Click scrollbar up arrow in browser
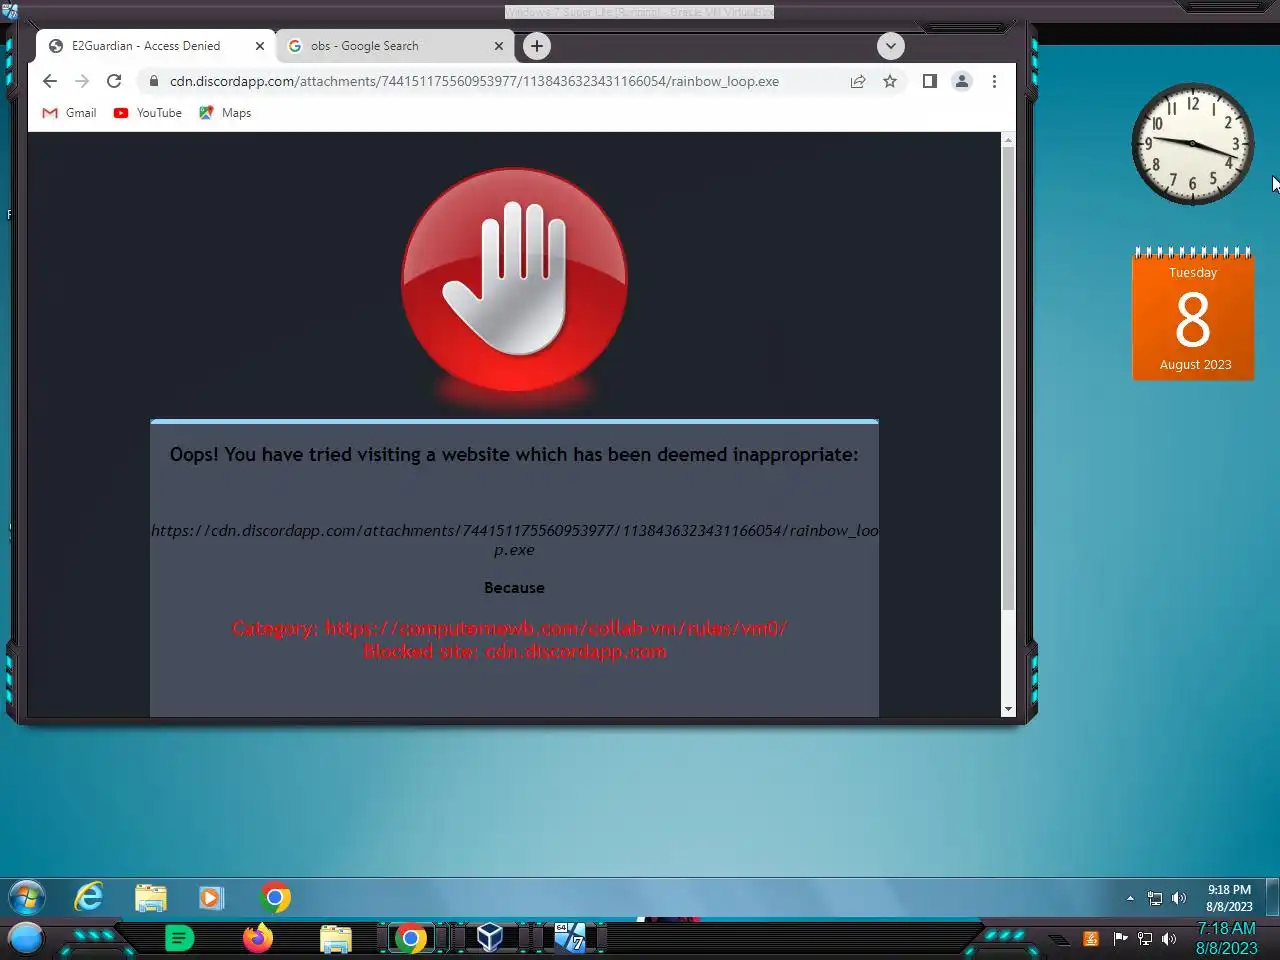Viewport: 1280px width, 960px height. pos(1008,140)
